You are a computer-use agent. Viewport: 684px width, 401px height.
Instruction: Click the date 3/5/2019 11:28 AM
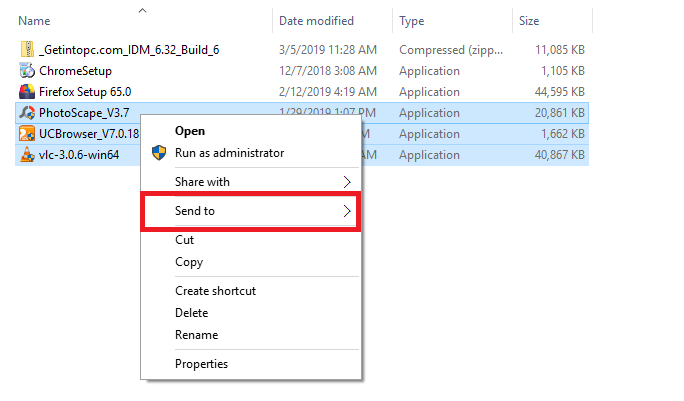point(328,50)
